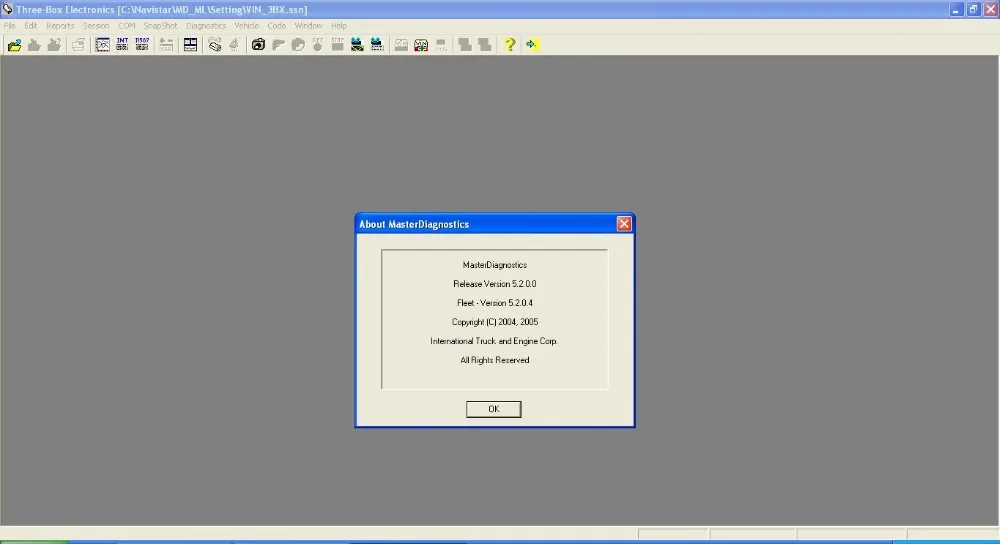The height and width of the screenshot is (544, 1000).
Task: Open the graph display toolbar icon
Action: click(102, 45)
